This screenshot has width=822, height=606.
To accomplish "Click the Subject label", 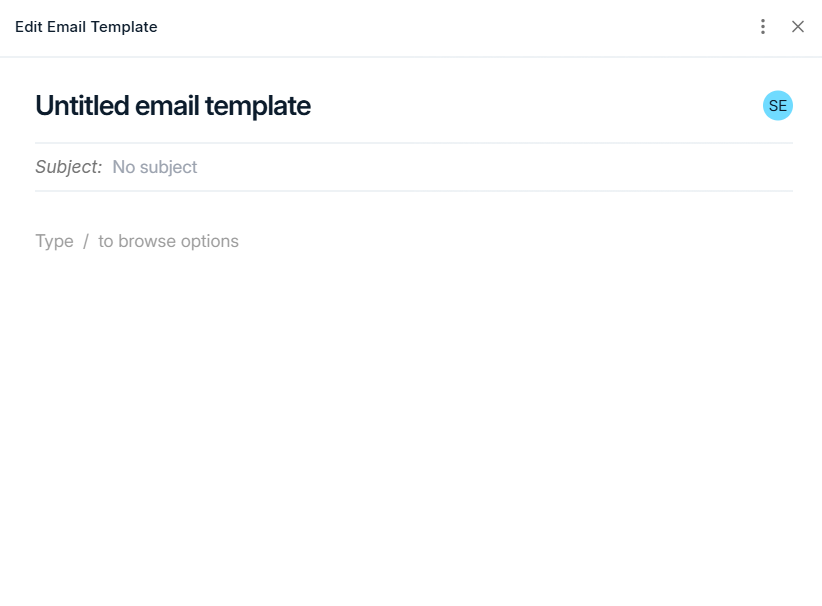I will point(68,167).
